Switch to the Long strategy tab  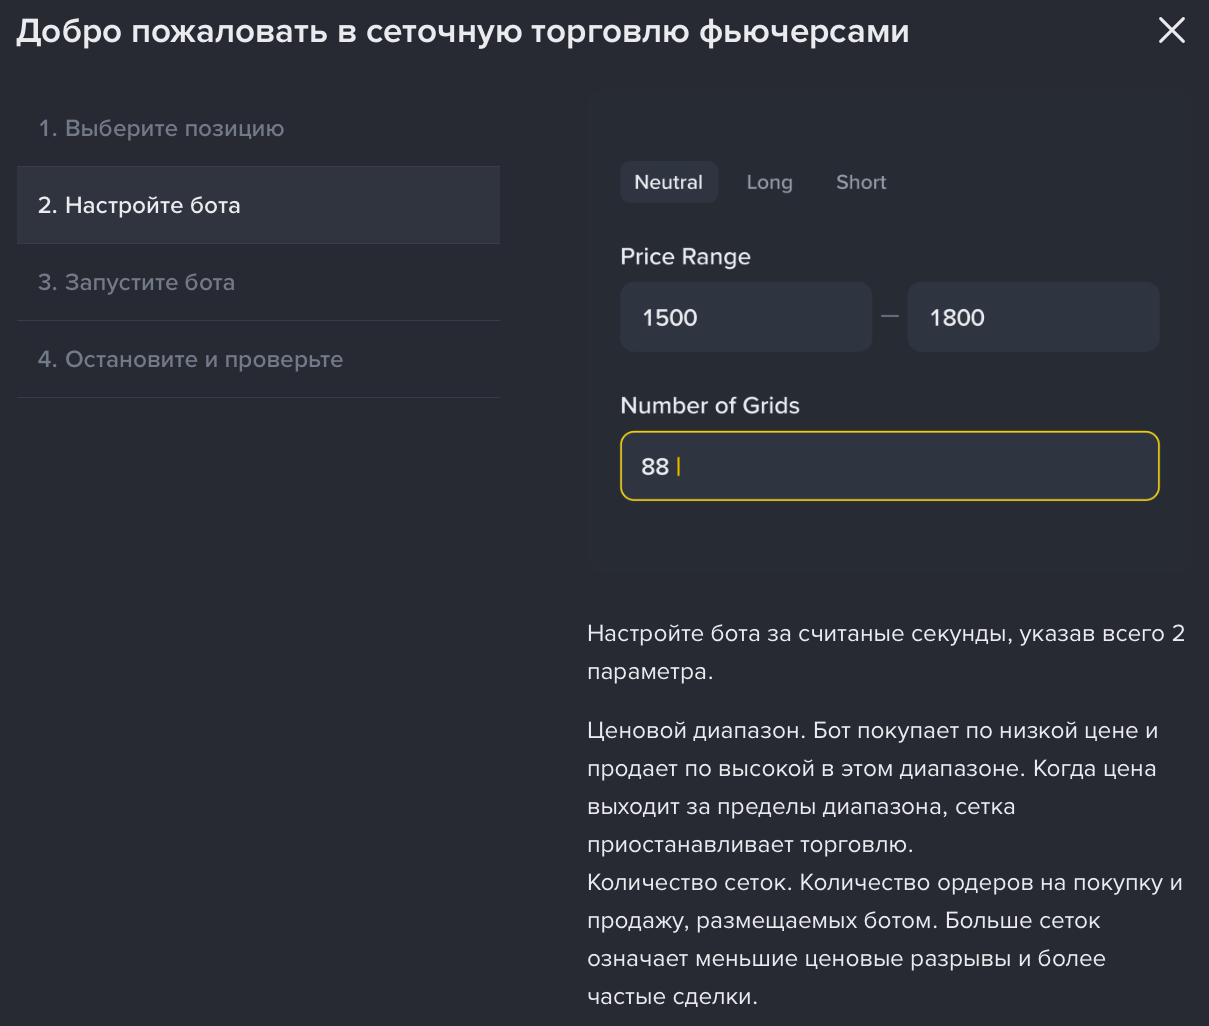[769, 182]
